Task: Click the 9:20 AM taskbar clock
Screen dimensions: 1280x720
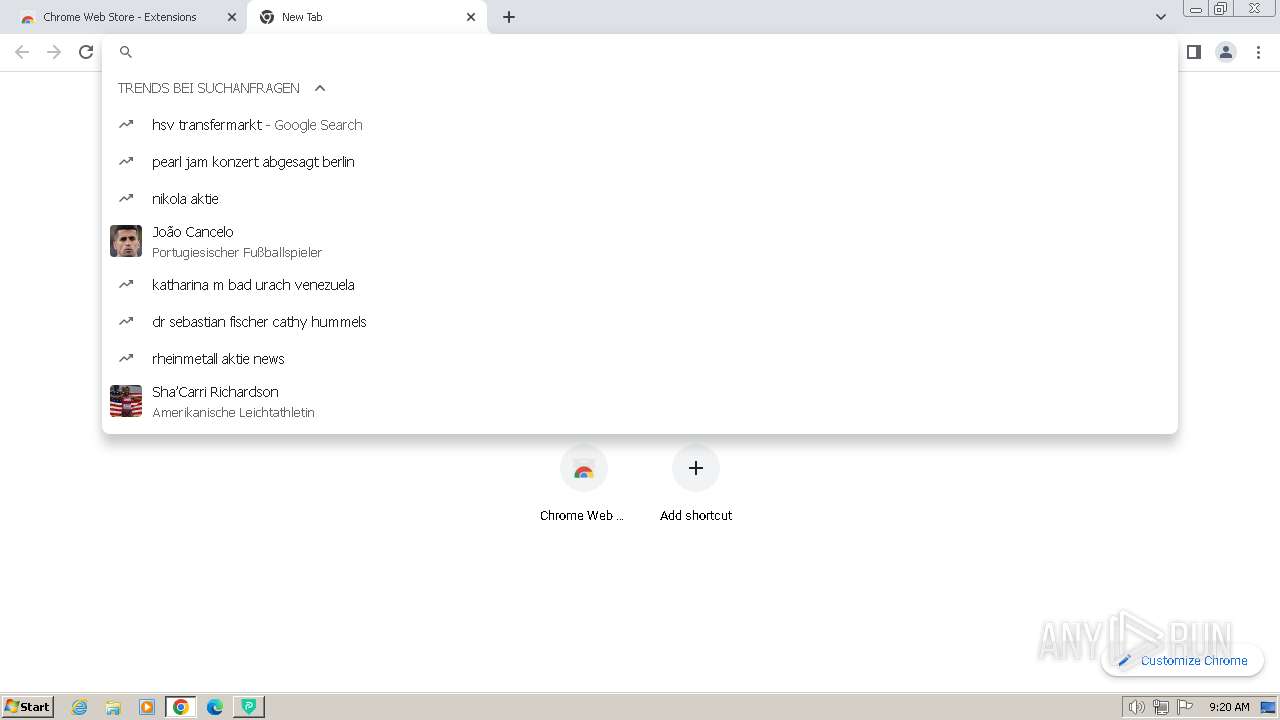Action: tap(1229, 707)
